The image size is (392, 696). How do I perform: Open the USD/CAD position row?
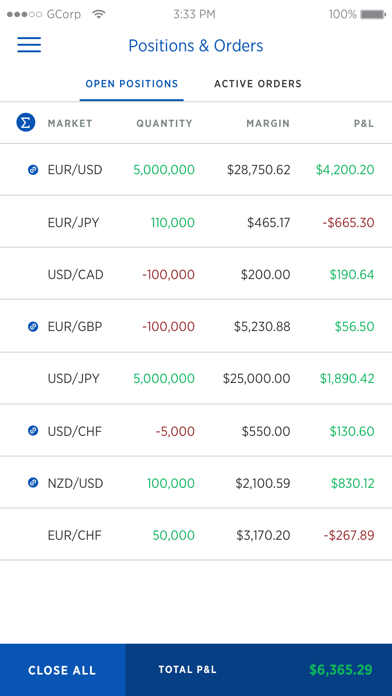(196, 274)
